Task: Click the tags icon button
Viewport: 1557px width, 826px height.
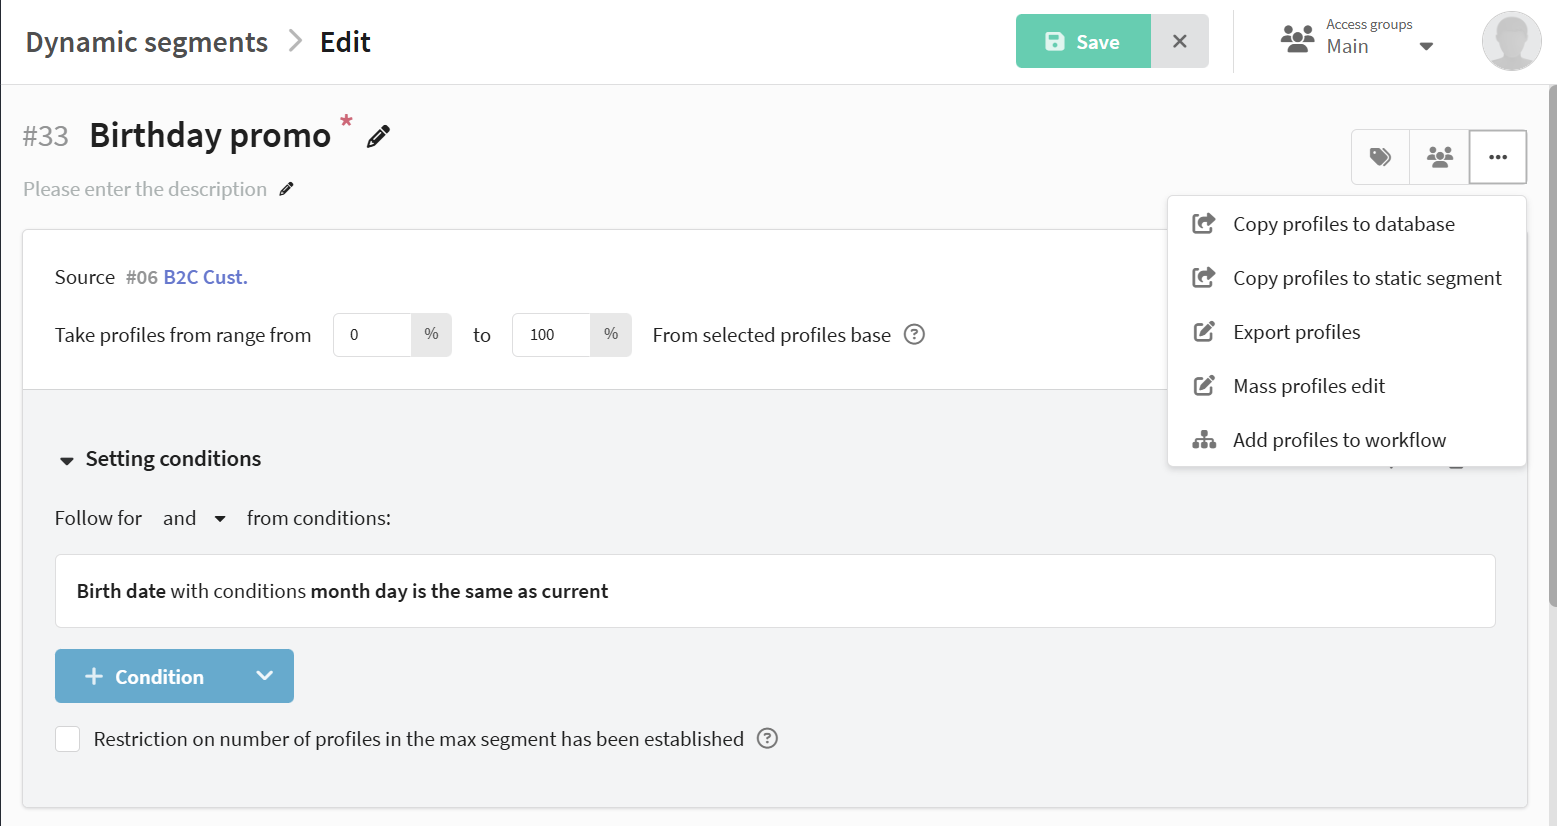Action: (1380, 157)
